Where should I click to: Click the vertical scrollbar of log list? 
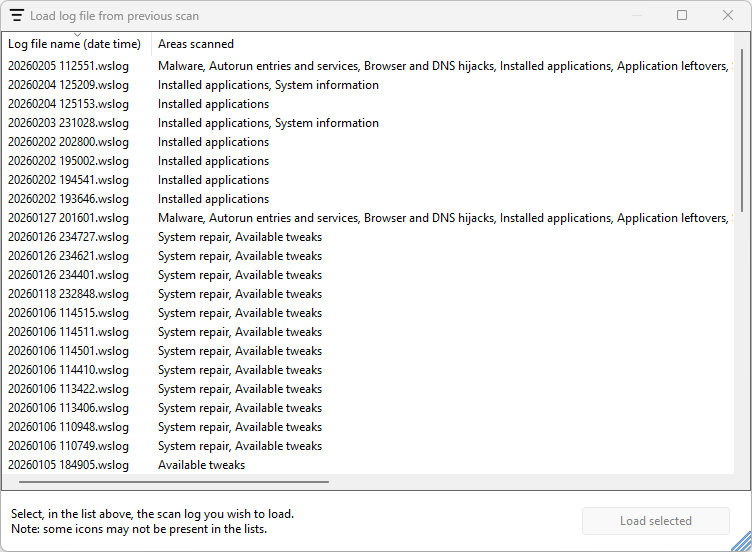741,130
